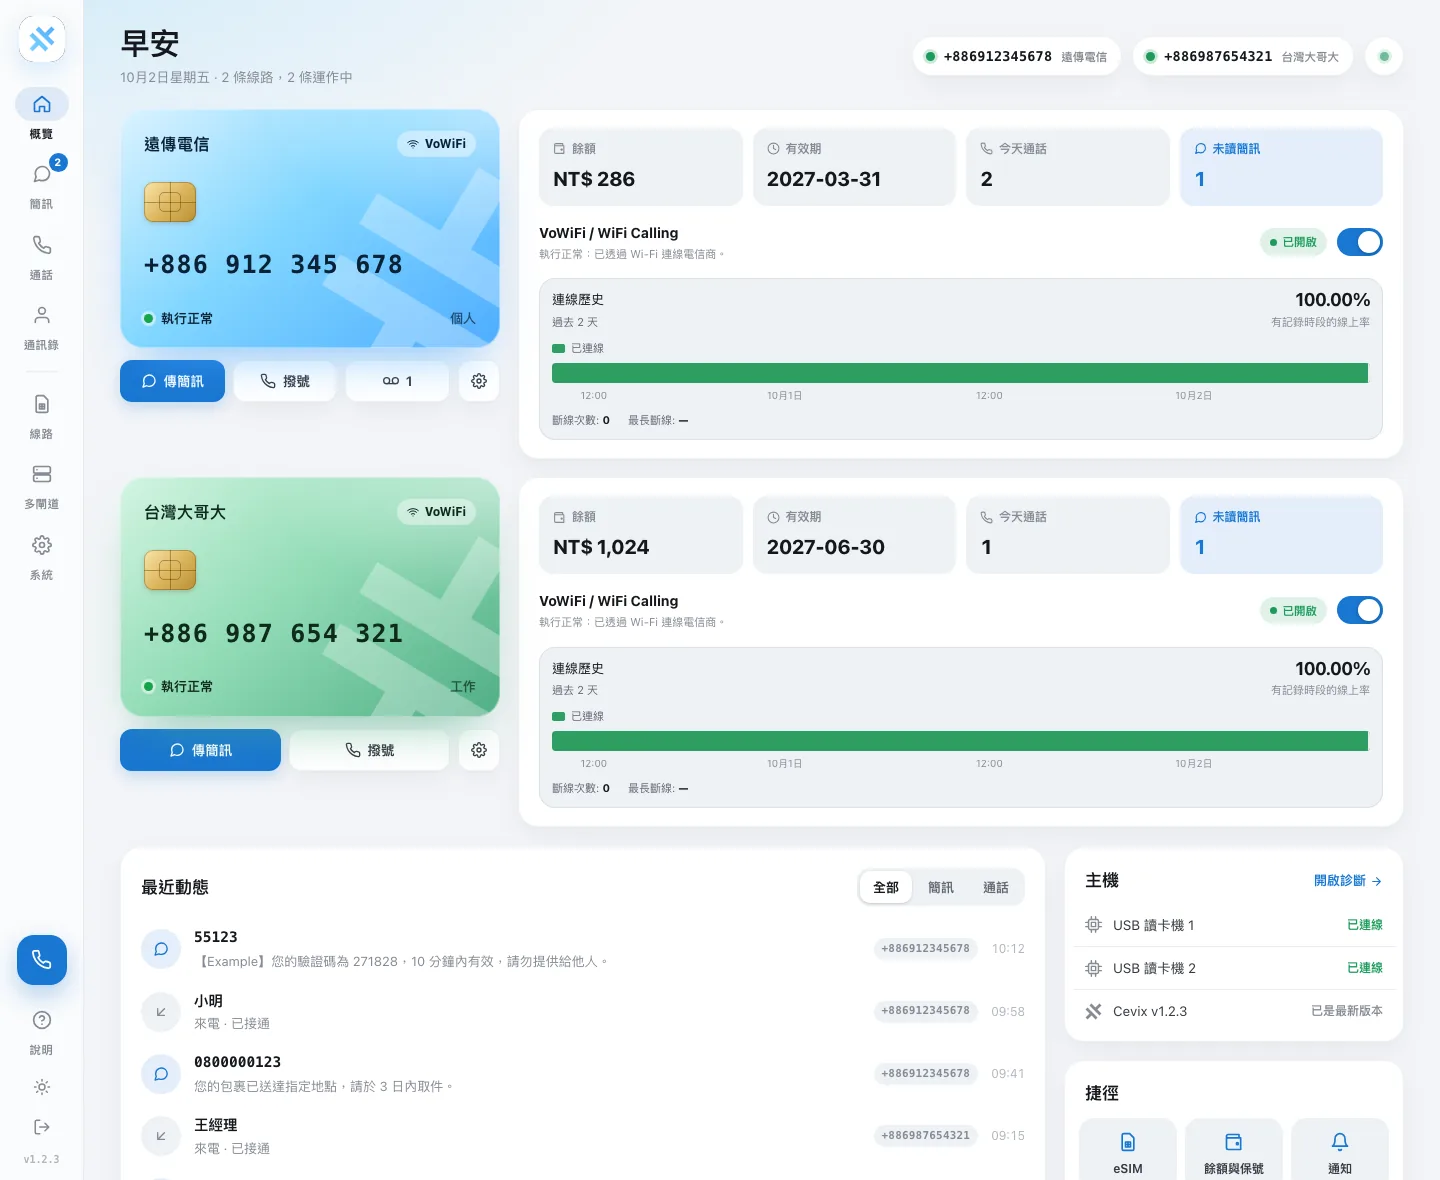This screenshot has height=1180, width=1440.
Task: Switch to 簡訊 activity tab
Action: 941,887
